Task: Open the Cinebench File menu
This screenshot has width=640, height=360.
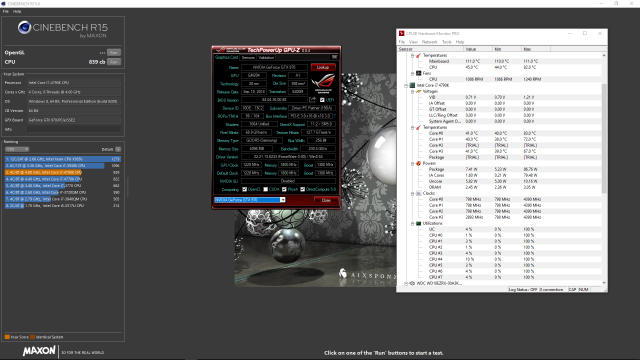Action: coord(6,11)
